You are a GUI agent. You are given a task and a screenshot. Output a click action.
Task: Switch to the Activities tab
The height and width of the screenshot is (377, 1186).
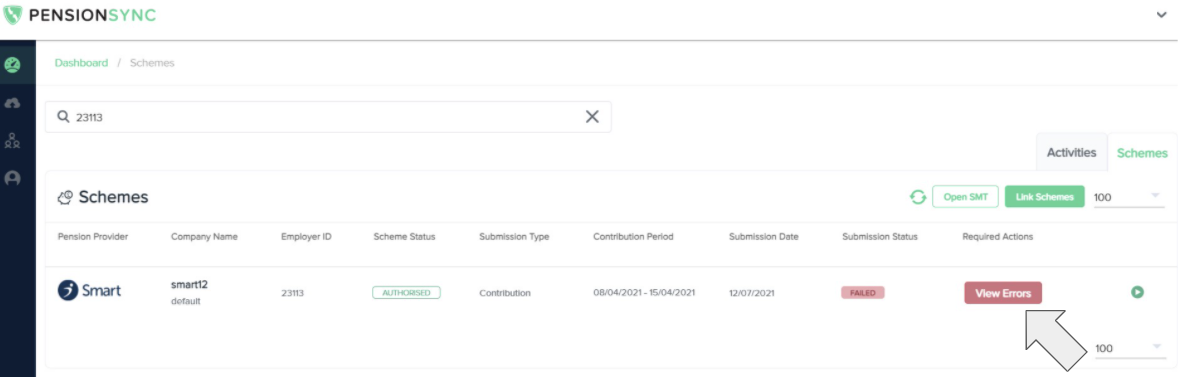1071,152
